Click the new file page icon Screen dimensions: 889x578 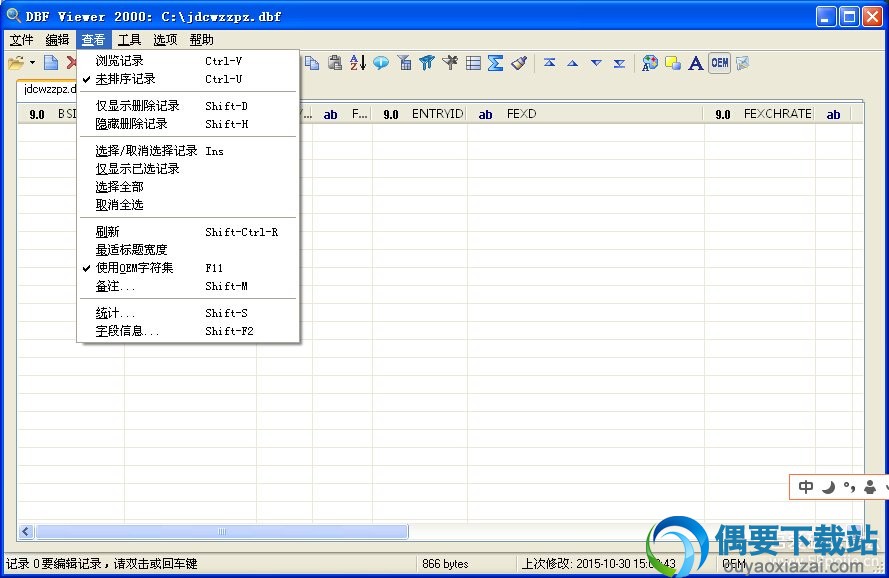[x=51, y=62]
